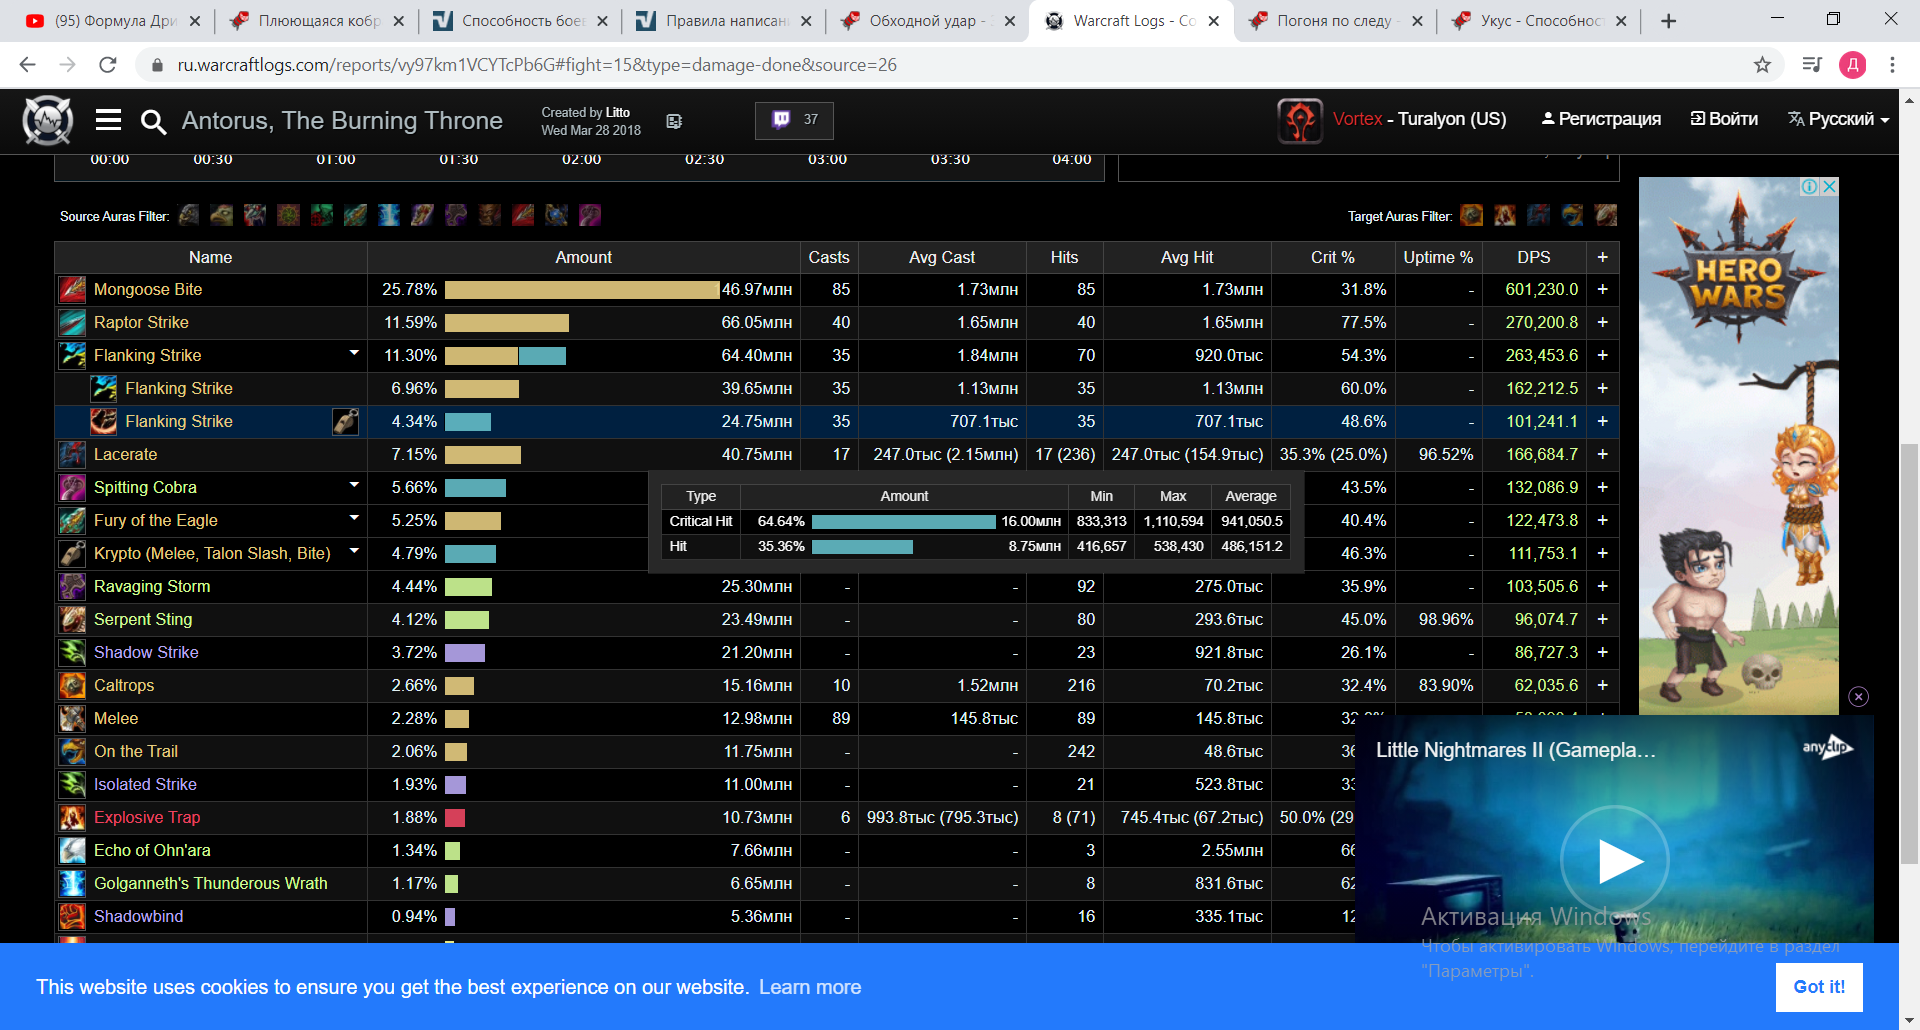
Task: Toggle the first Target Auras Filter icon
Action: [x=1471, y=215]
